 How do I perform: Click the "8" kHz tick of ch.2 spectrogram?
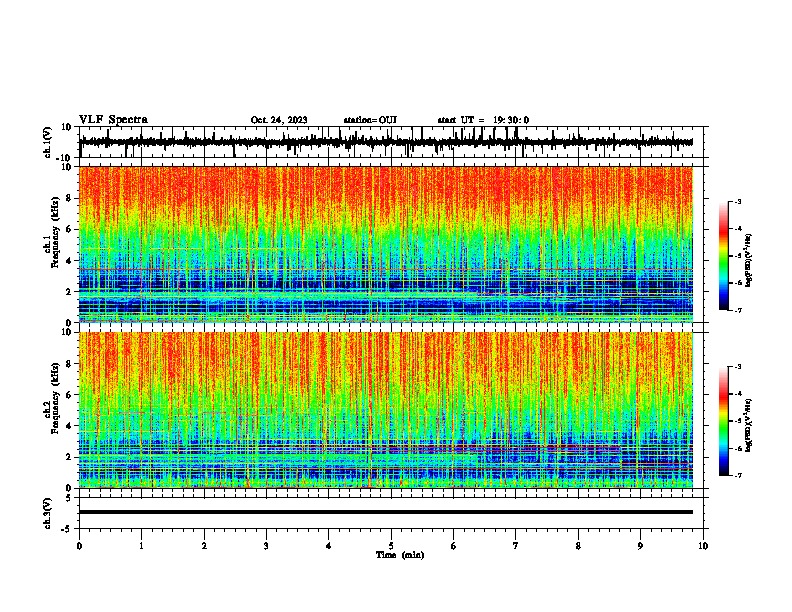coord(69,364)
